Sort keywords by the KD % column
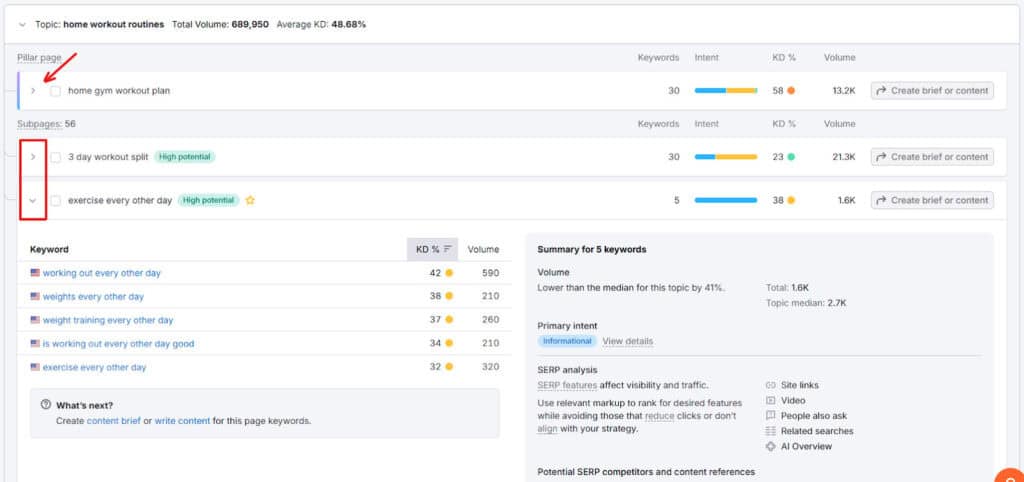Image resolution: width=1024 pixels, height=482 pixels. point(433,249)
